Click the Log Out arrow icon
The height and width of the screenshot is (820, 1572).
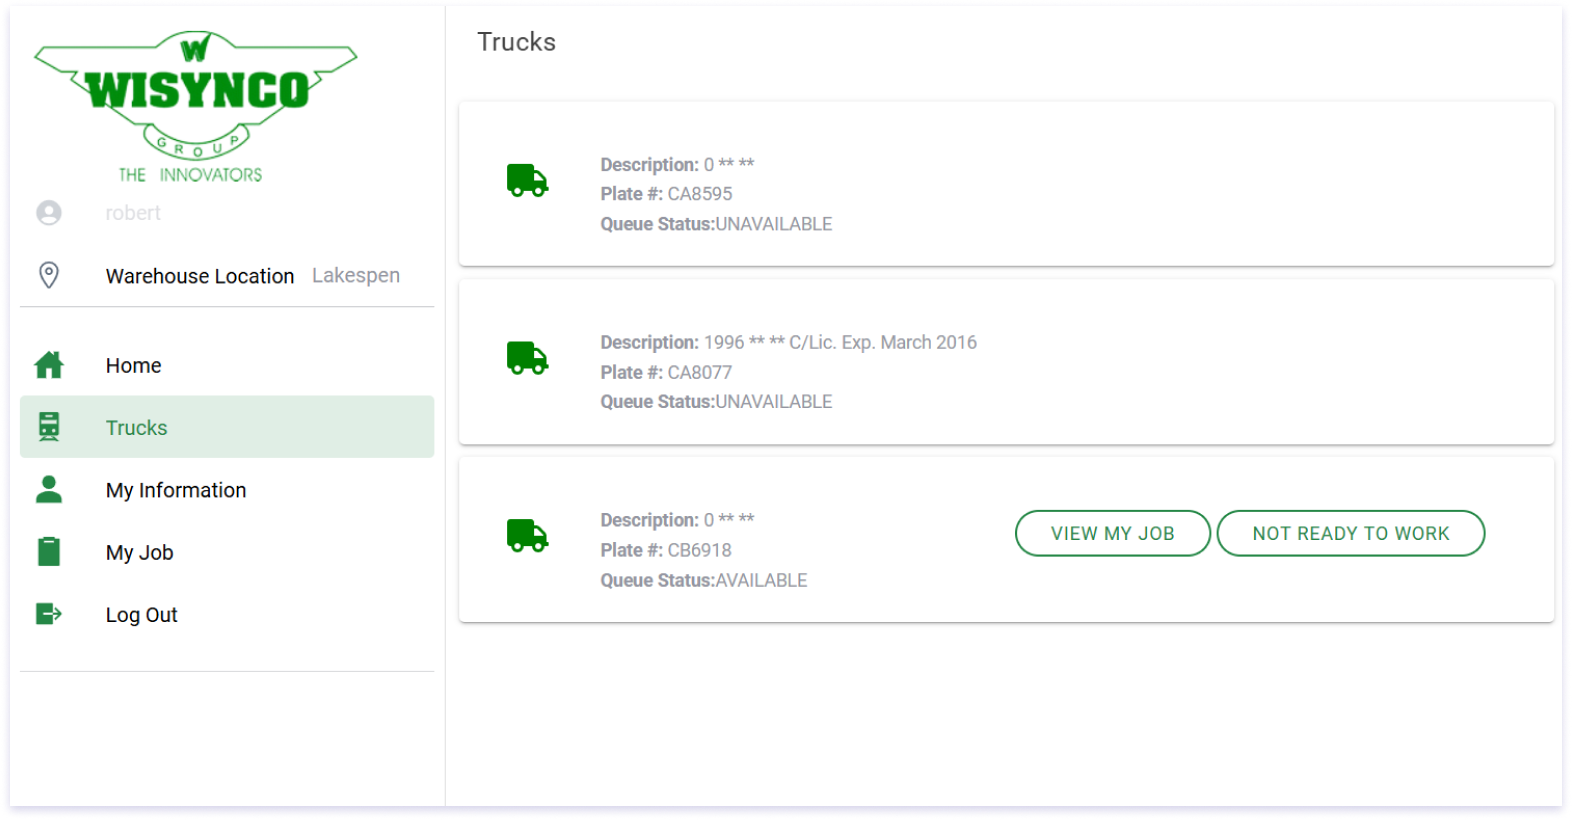(49, 614)
